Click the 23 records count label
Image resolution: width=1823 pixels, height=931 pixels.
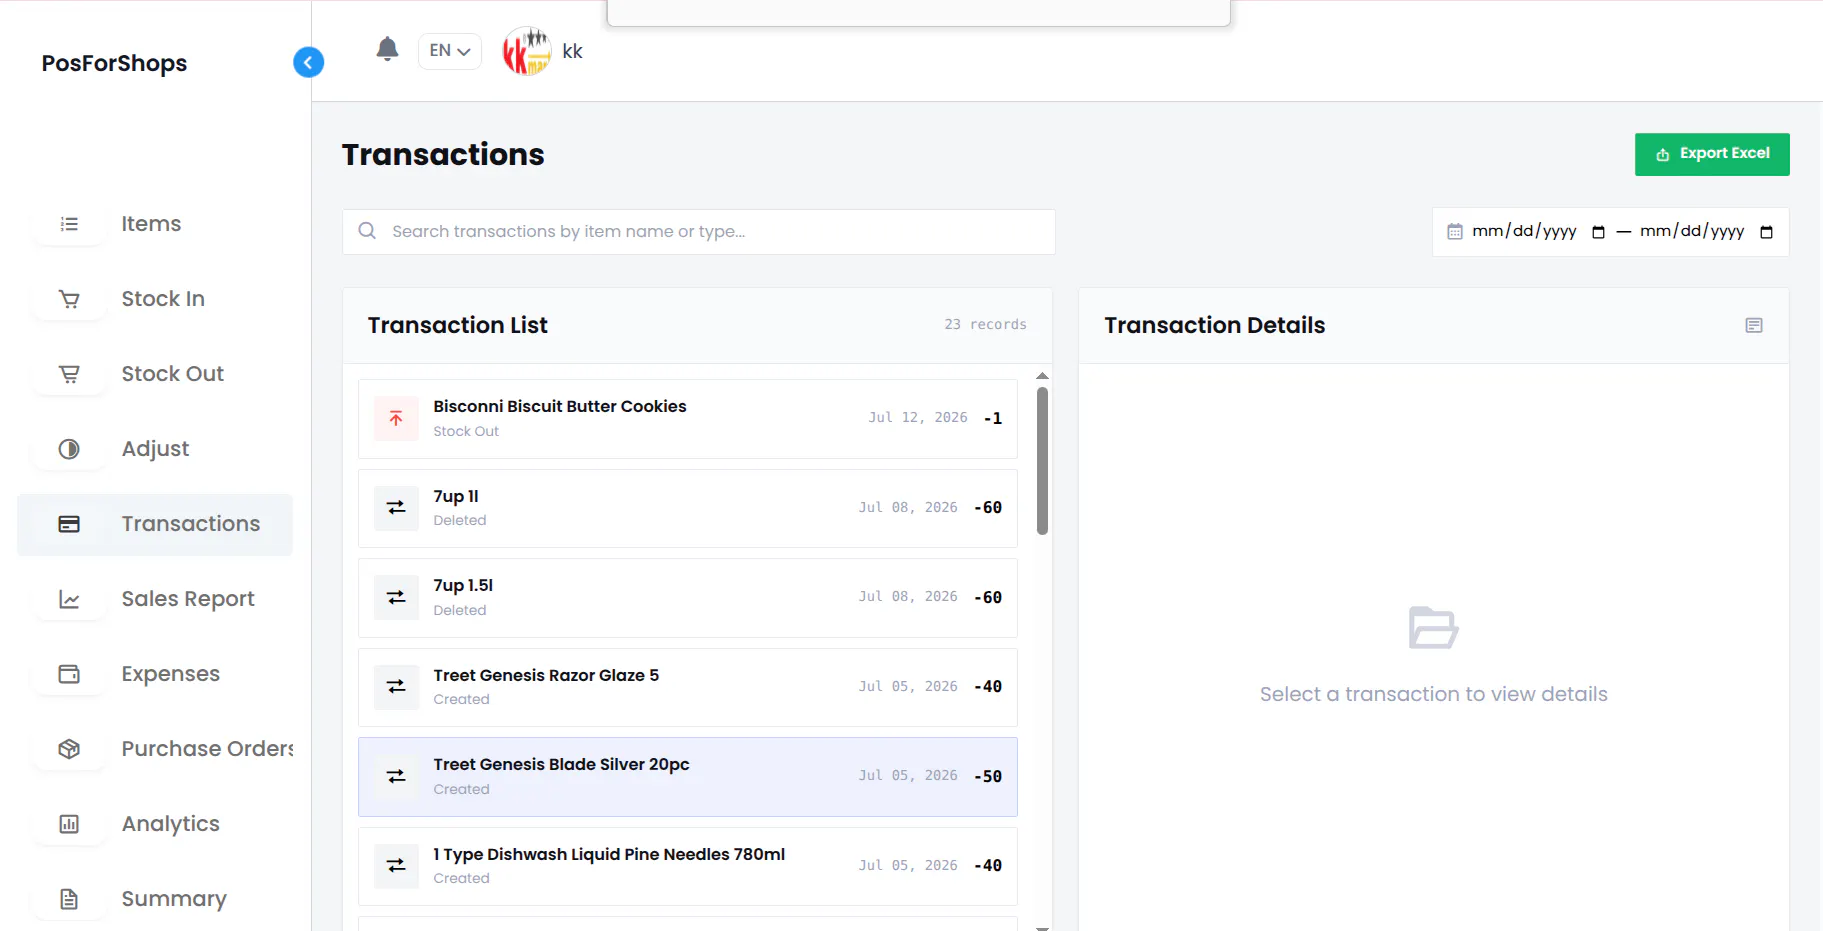pos(985,325)
